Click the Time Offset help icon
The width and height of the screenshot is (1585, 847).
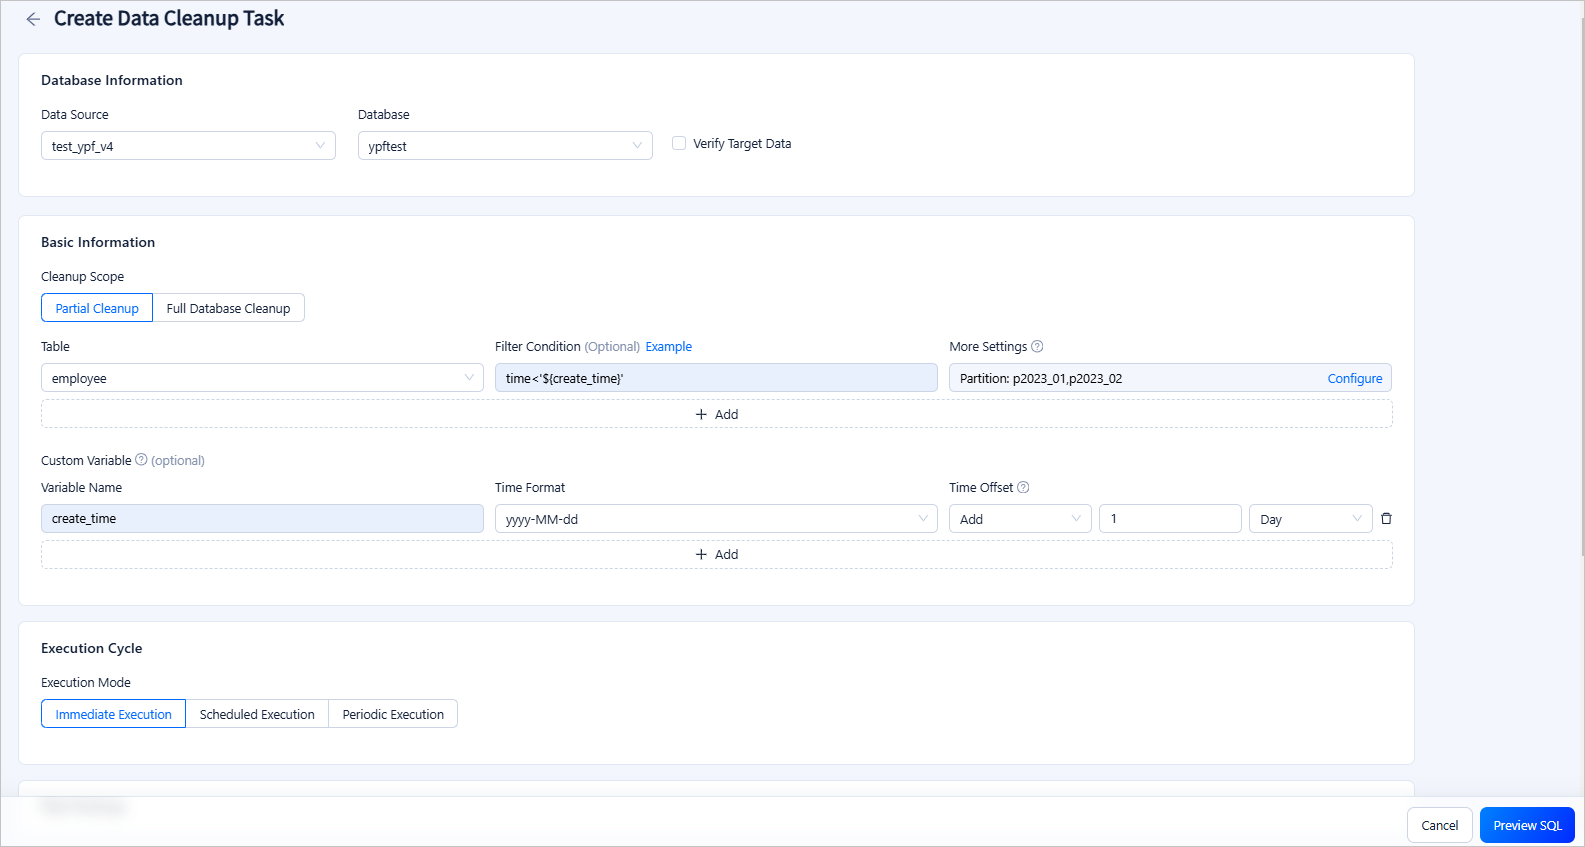[1023, 488]
